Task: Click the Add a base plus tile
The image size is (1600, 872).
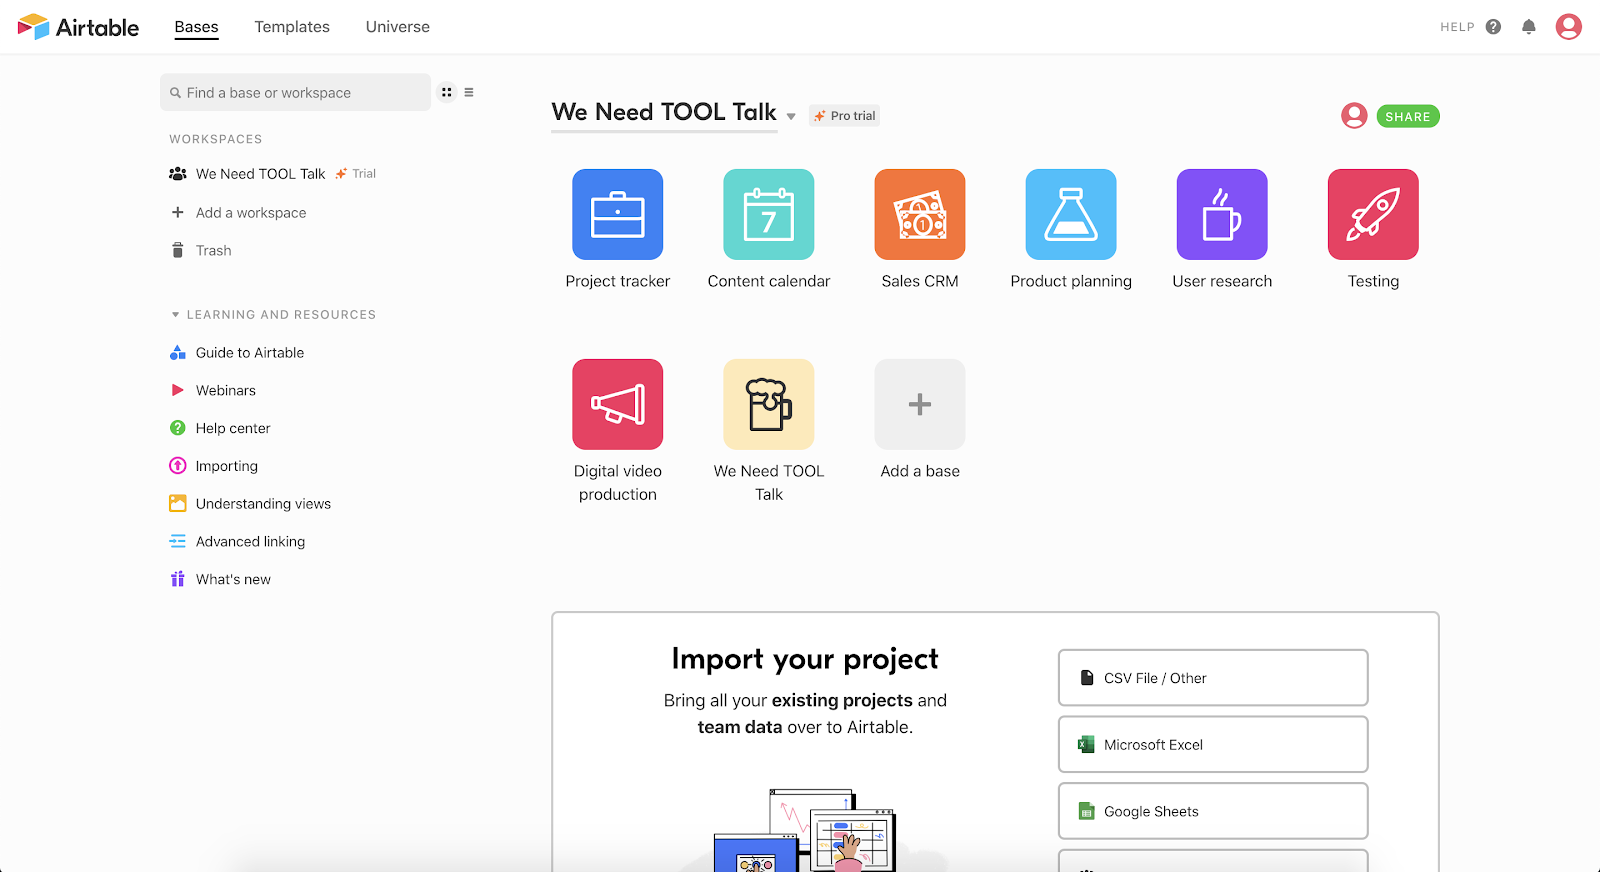Action: coord(920,404)
